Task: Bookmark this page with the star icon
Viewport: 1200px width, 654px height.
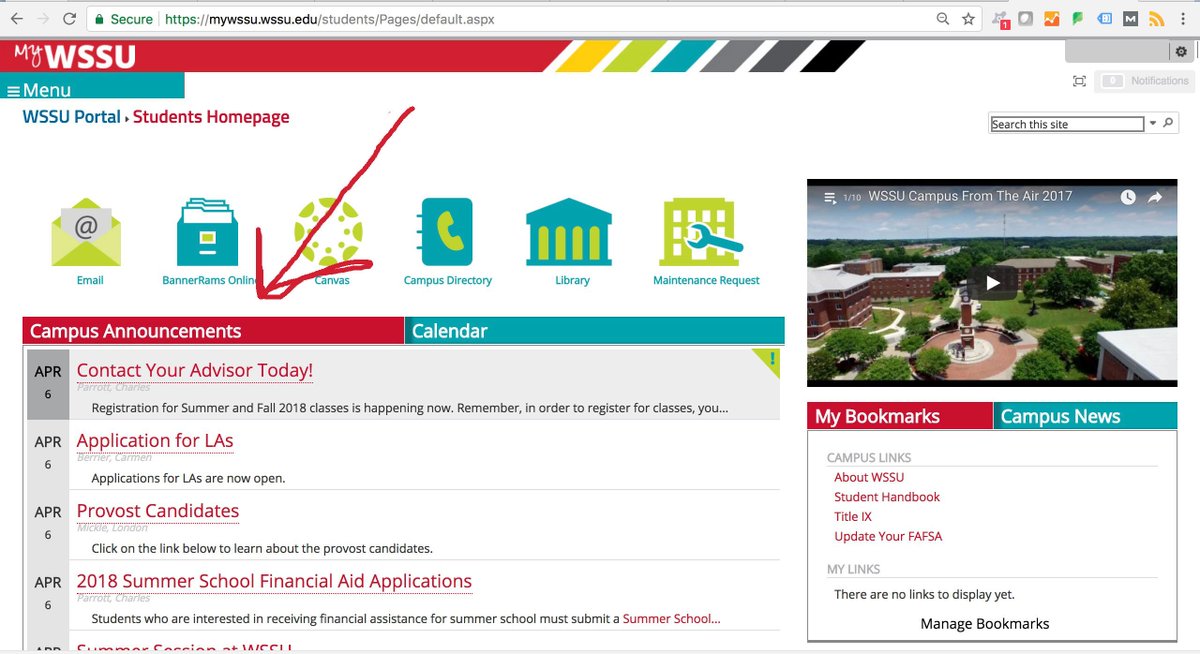Action: point(968,19)
